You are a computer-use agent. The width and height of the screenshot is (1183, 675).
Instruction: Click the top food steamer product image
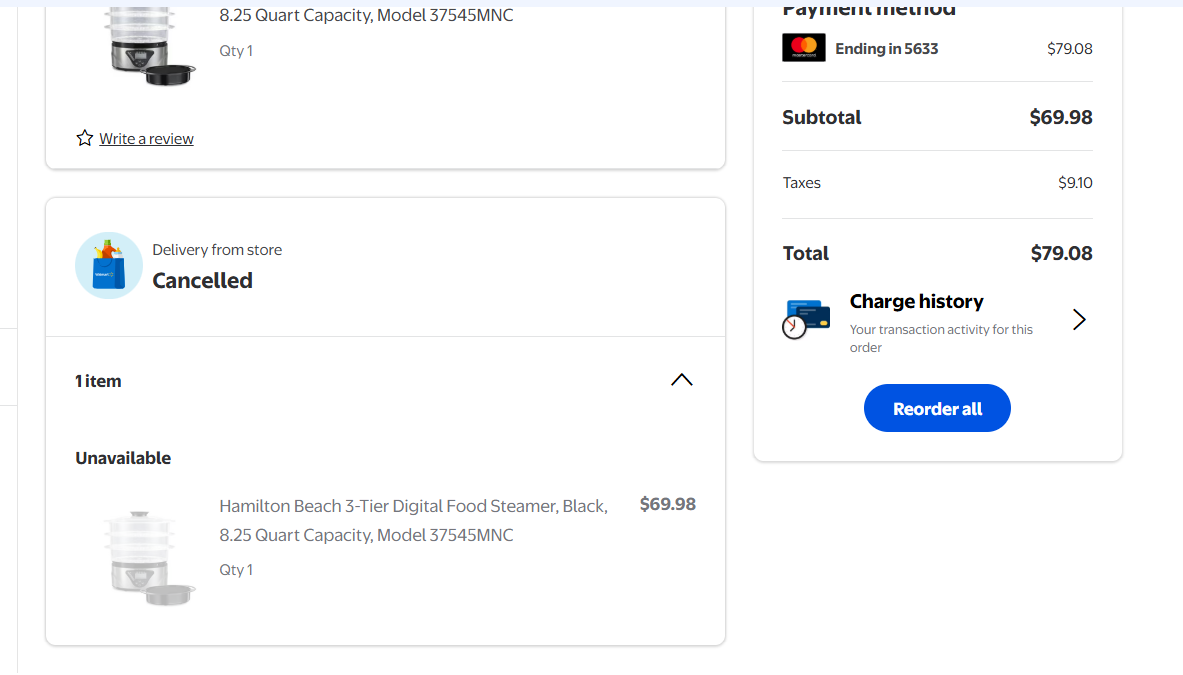pos(149,47)
